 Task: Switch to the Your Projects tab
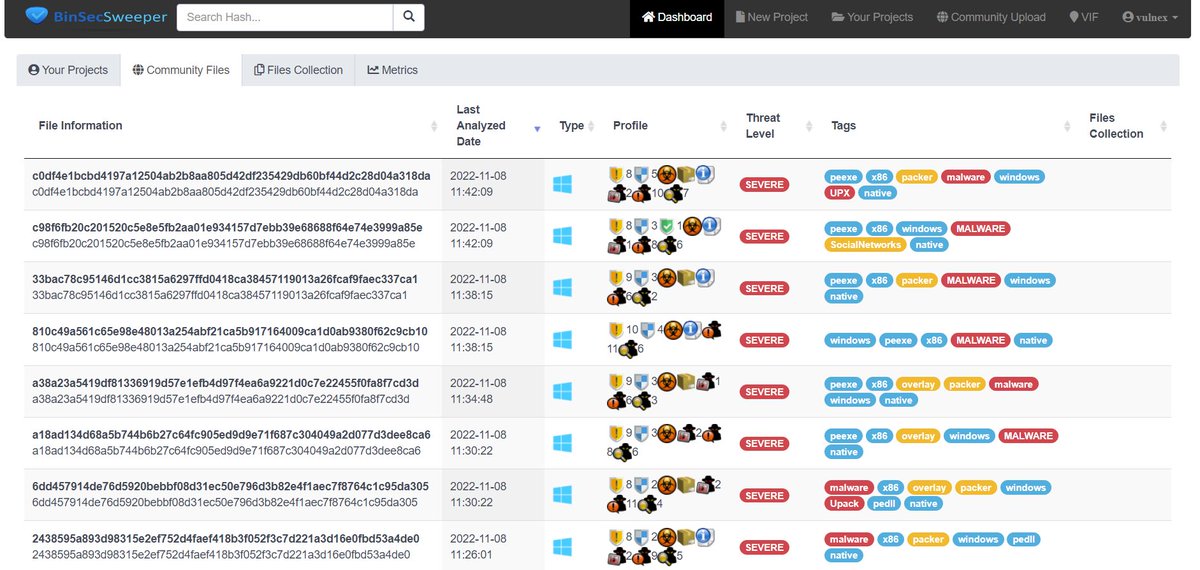[68, 70]
